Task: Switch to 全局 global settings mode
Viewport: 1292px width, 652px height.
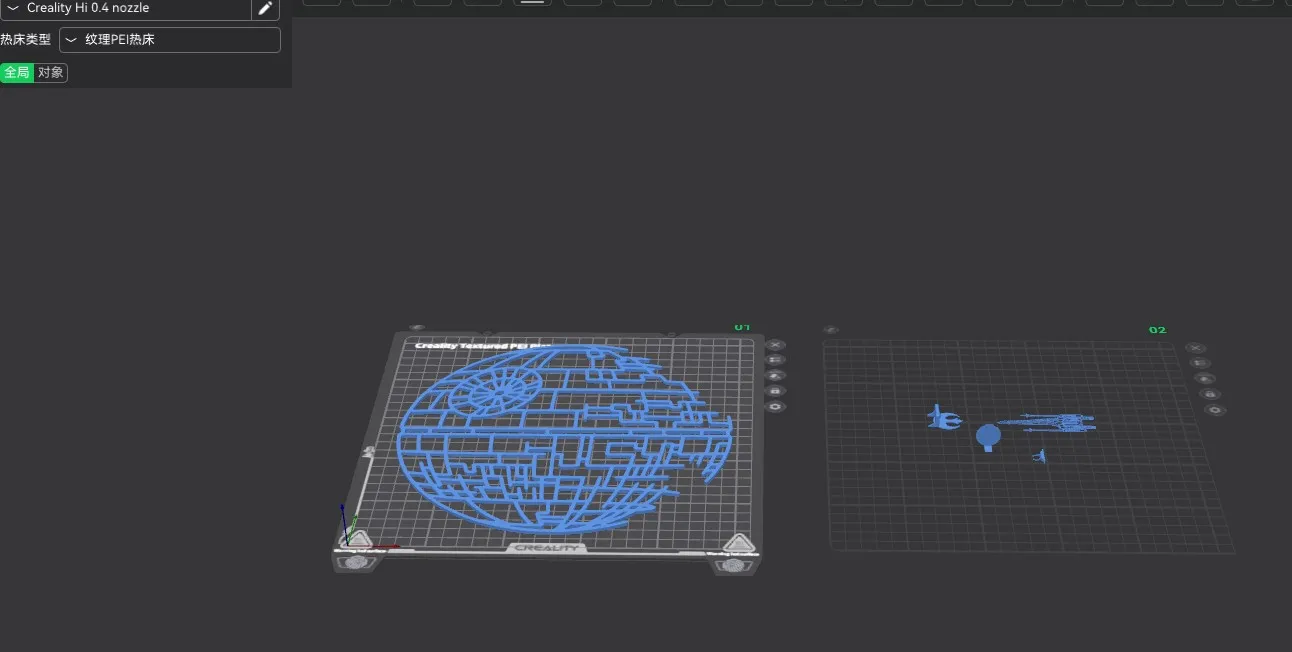Action: (17, 73)
